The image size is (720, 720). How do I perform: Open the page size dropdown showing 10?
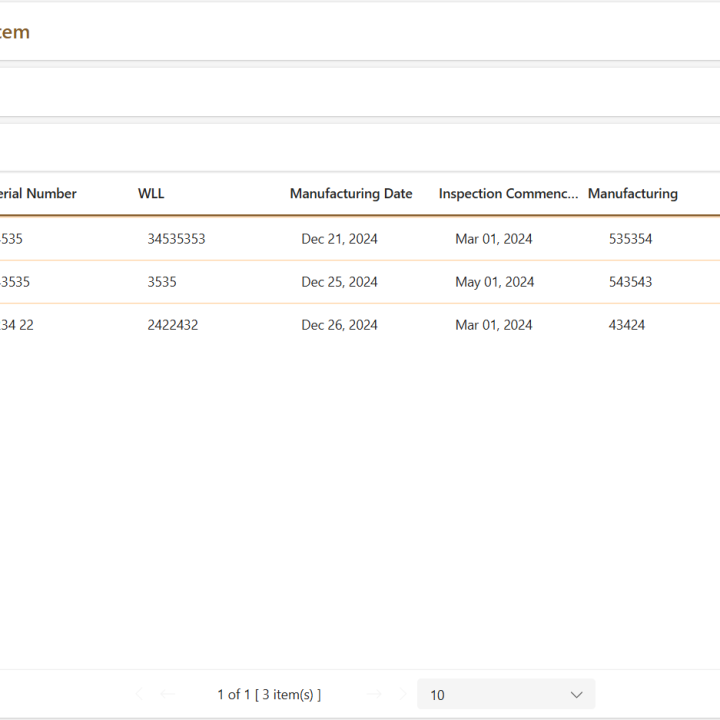[506, 694]
